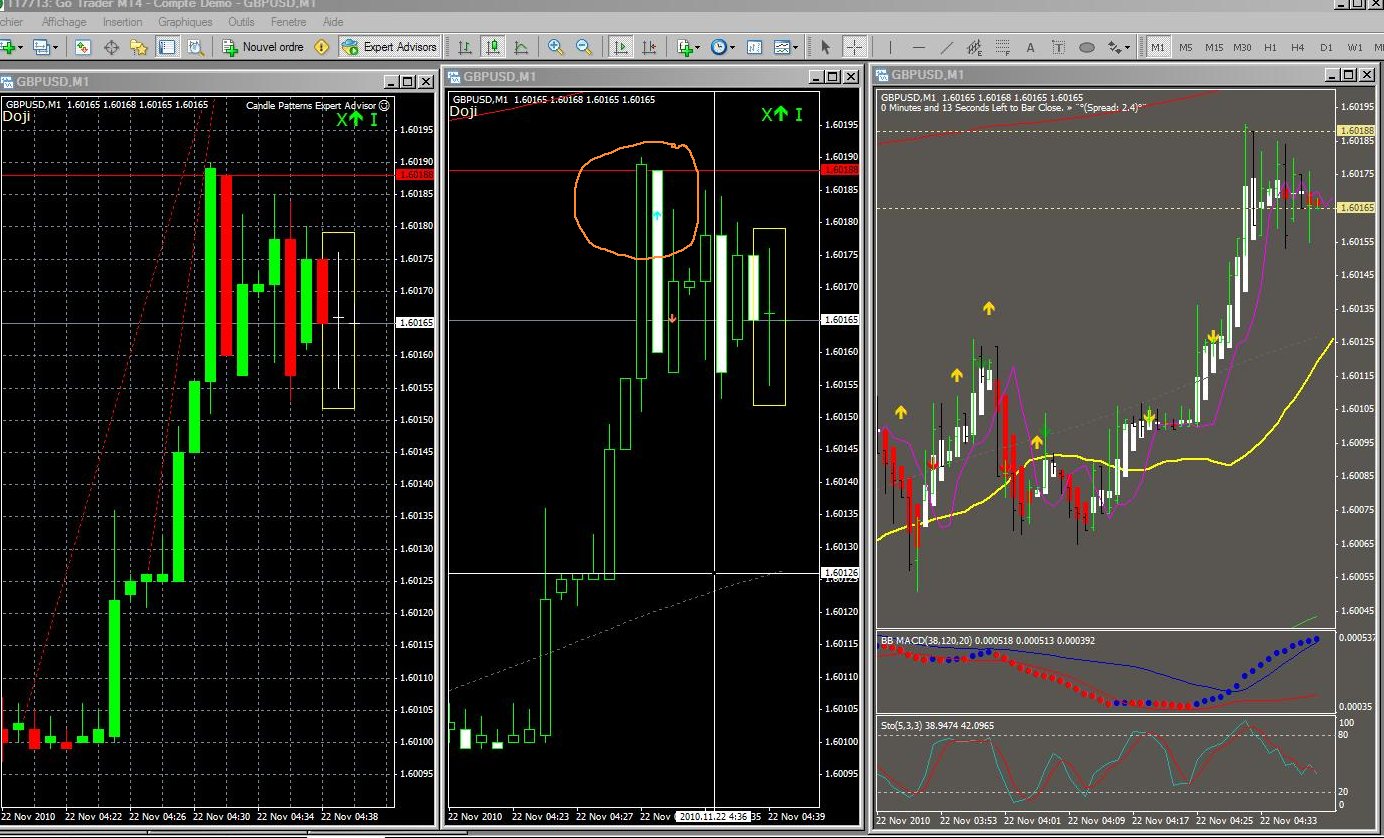Image resolution: width=1384 pixels, height=838 pixels.
Task: Open the Affichage menu
Action: pos(64,21)
